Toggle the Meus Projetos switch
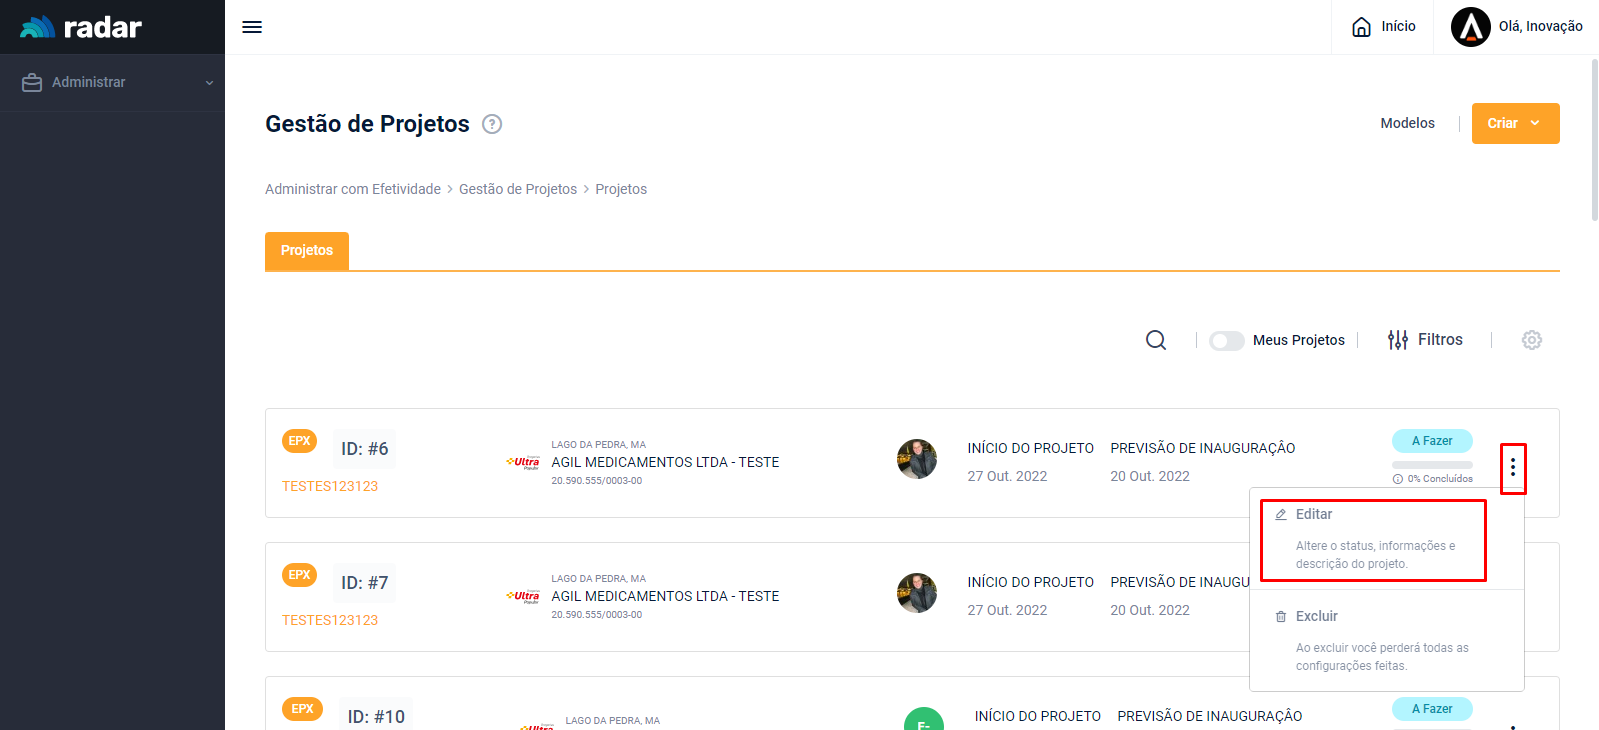Image resolution: width=1599 pixels, height=730 pixels. tap(1226, 341)
